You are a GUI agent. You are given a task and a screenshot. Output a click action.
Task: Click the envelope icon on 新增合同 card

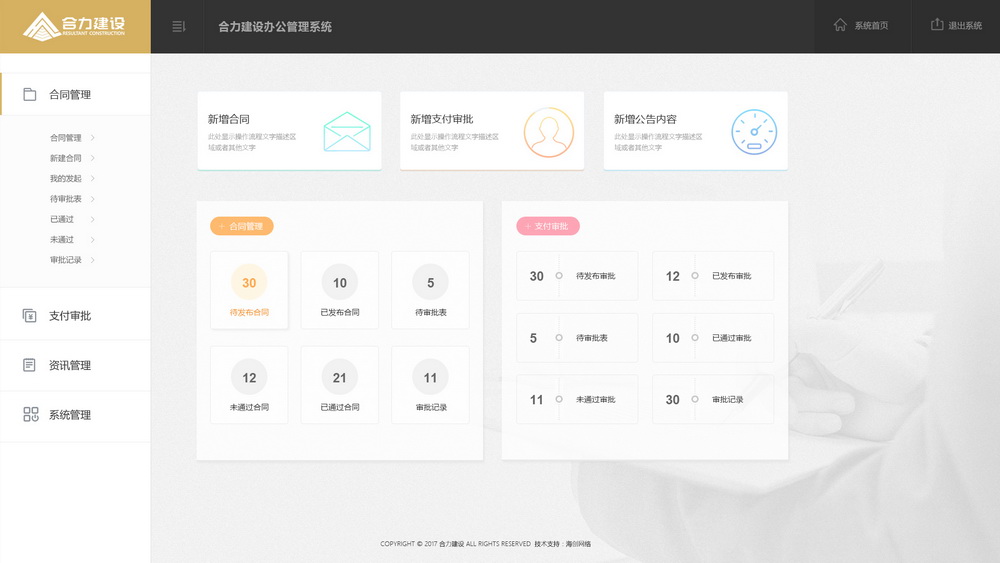[x=347, y=131]
